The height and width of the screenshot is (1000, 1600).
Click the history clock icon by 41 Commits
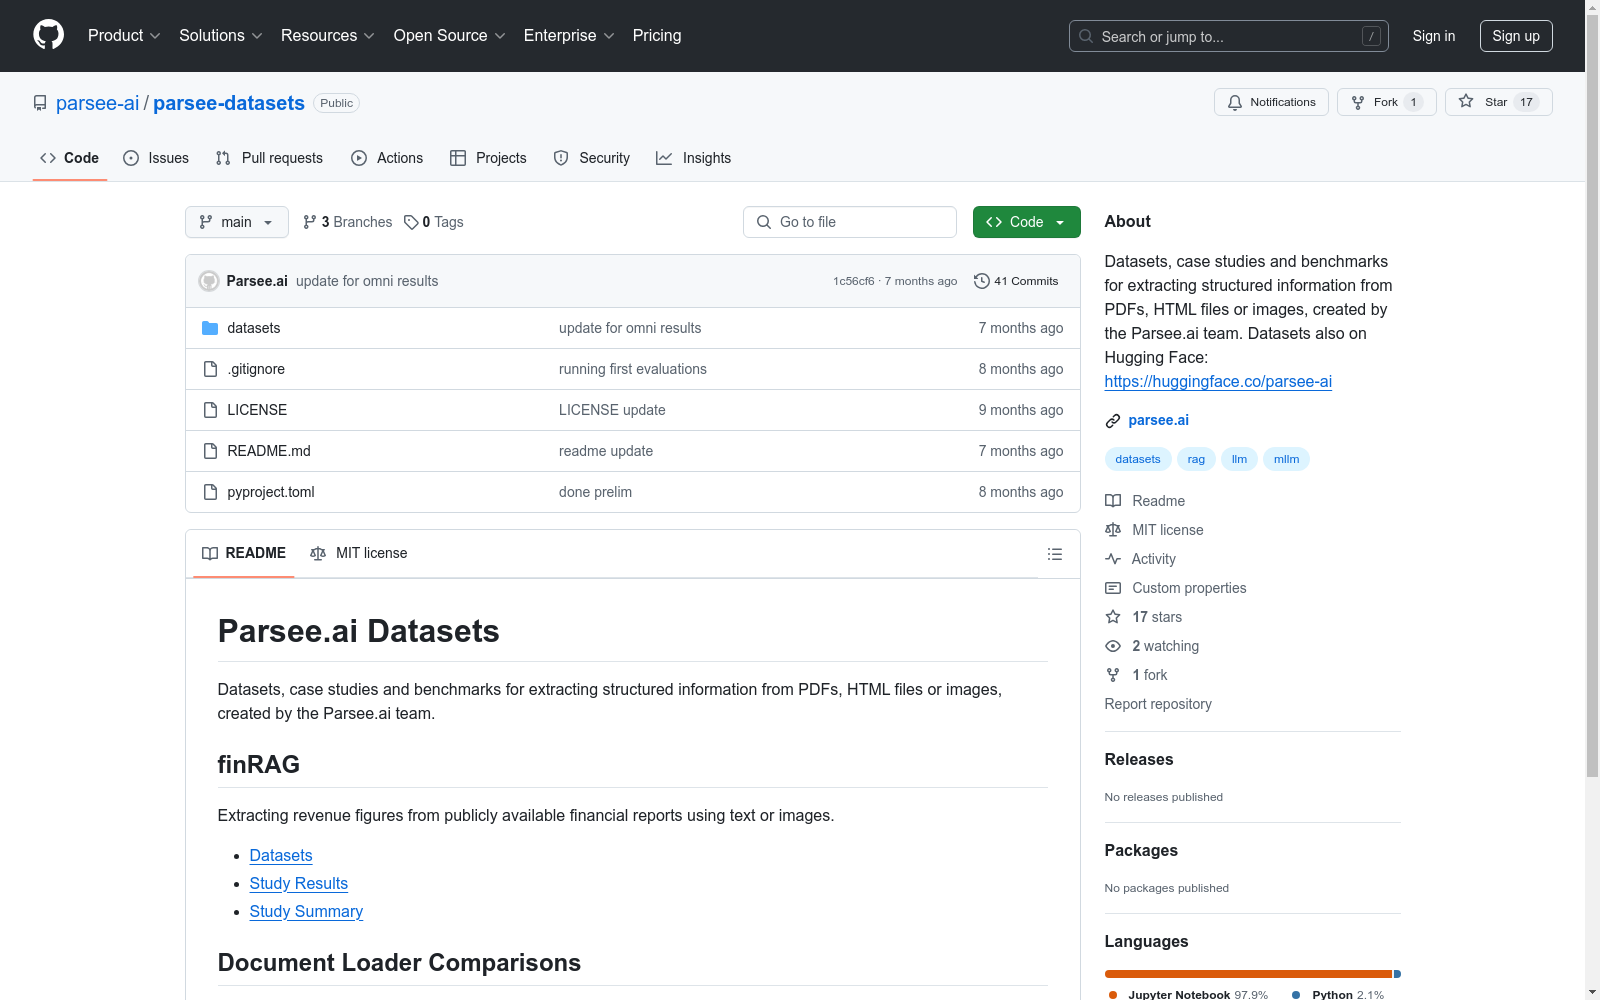[x=982, y=281]
